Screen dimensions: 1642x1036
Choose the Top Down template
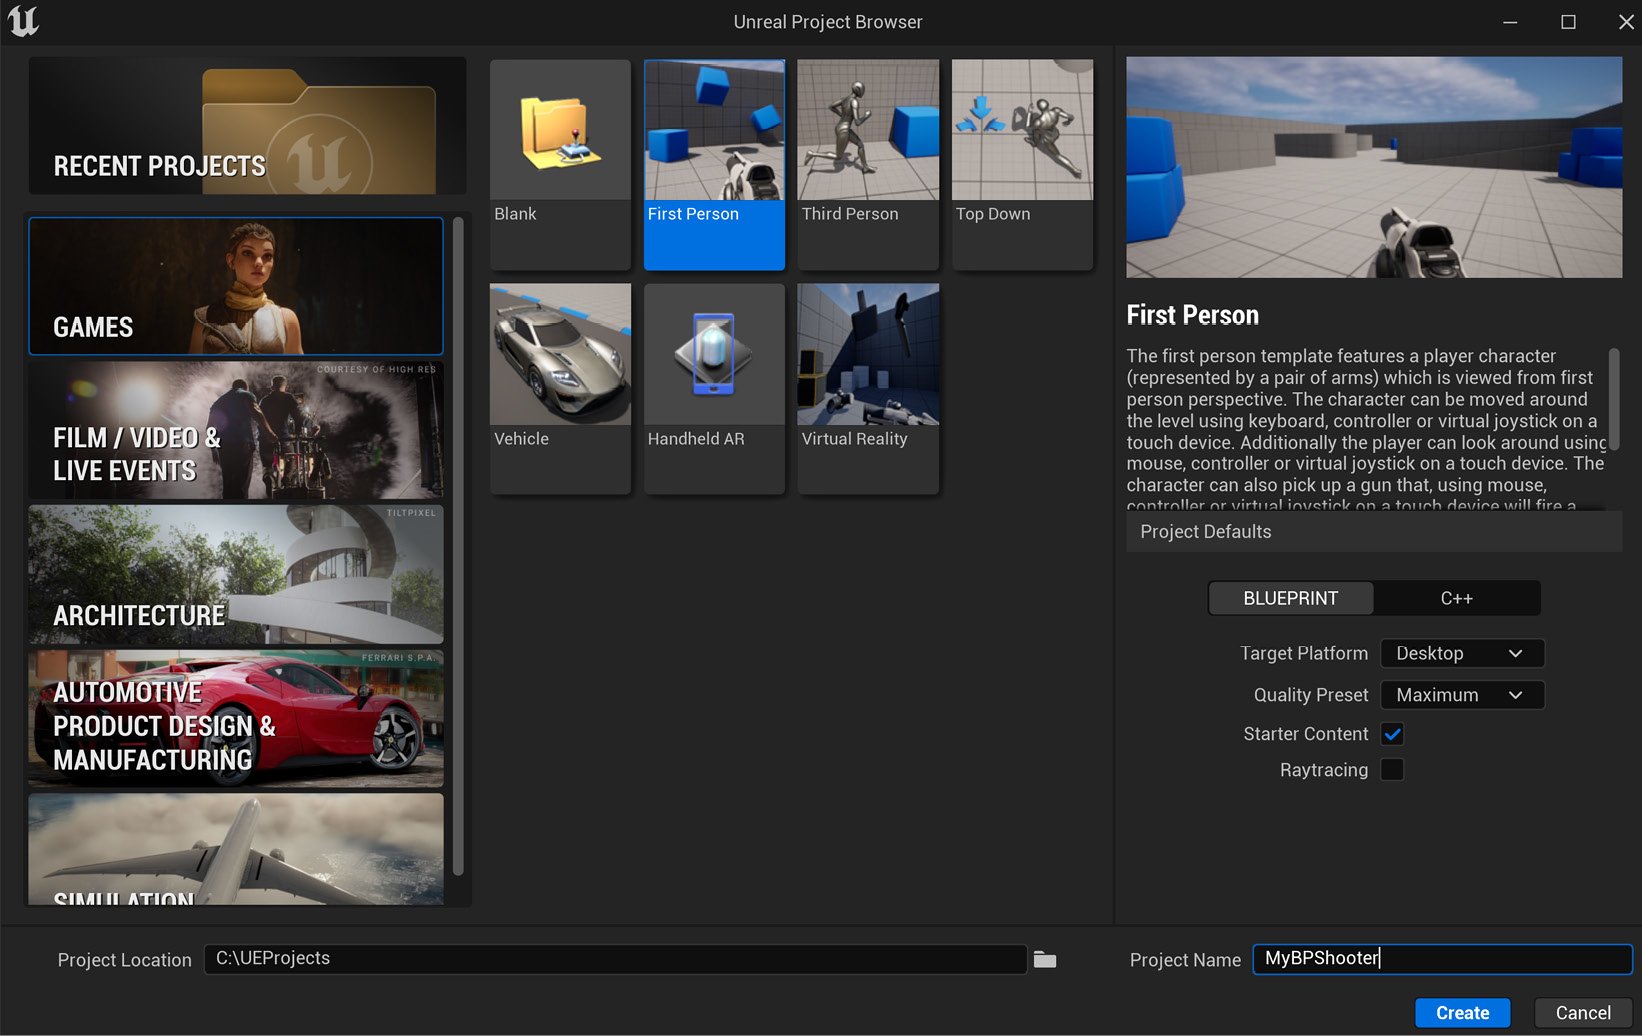click(1022, 164)
